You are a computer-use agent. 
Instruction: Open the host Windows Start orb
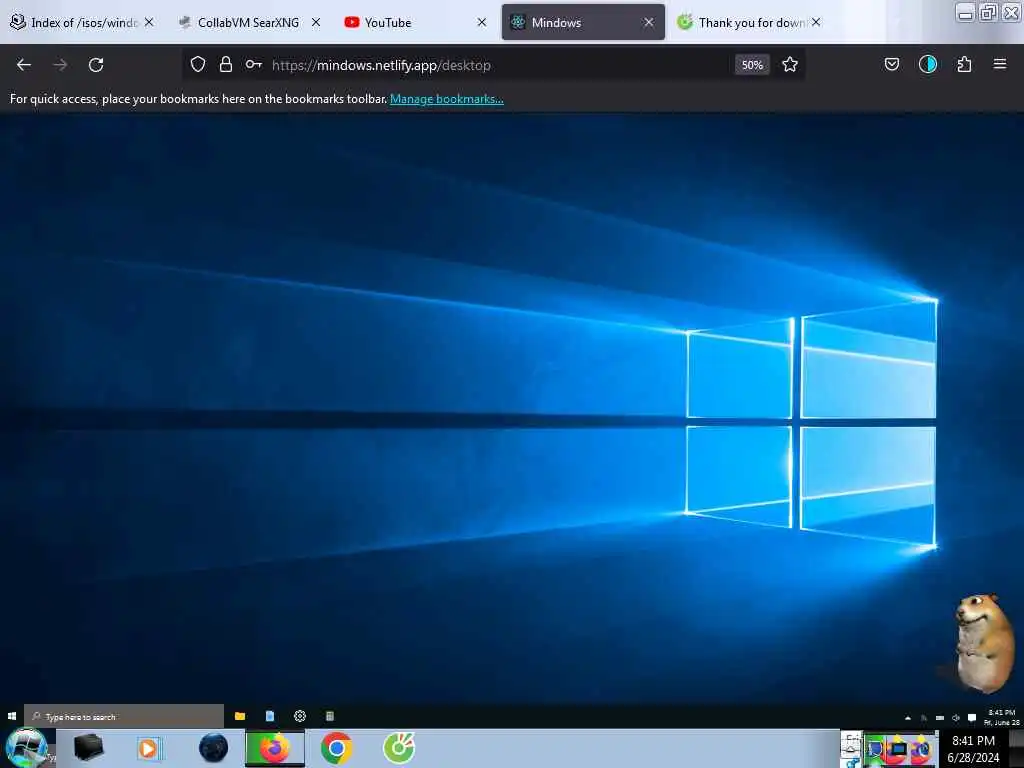[x=26, y=747]
